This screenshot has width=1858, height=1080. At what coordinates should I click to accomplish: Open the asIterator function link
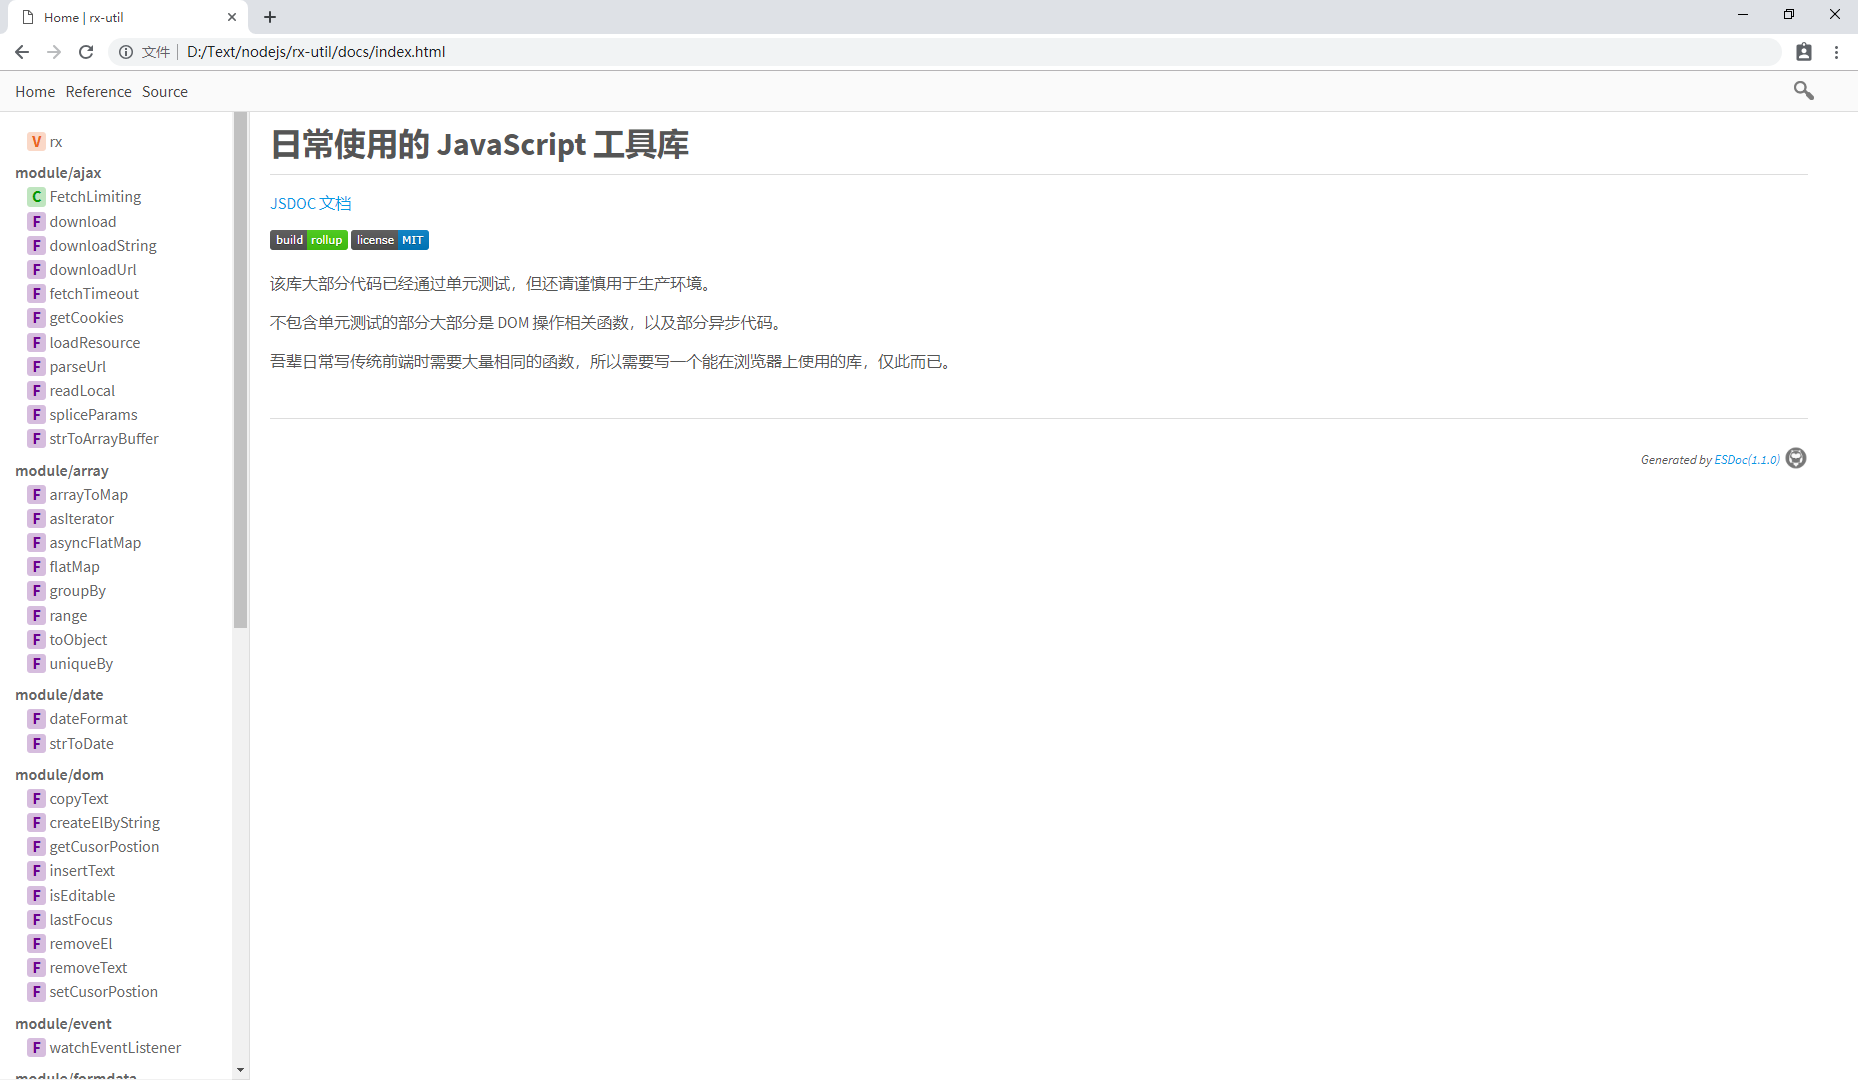point(82,519)
